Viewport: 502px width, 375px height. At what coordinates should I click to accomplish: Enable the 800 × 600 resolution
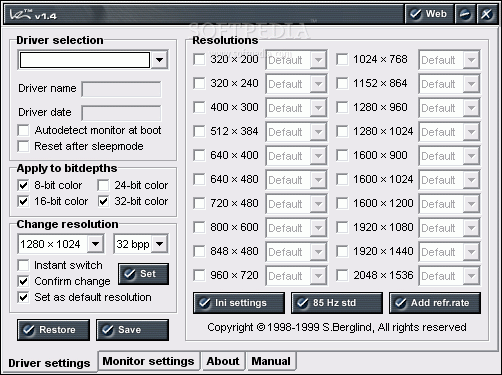(199, 228)
